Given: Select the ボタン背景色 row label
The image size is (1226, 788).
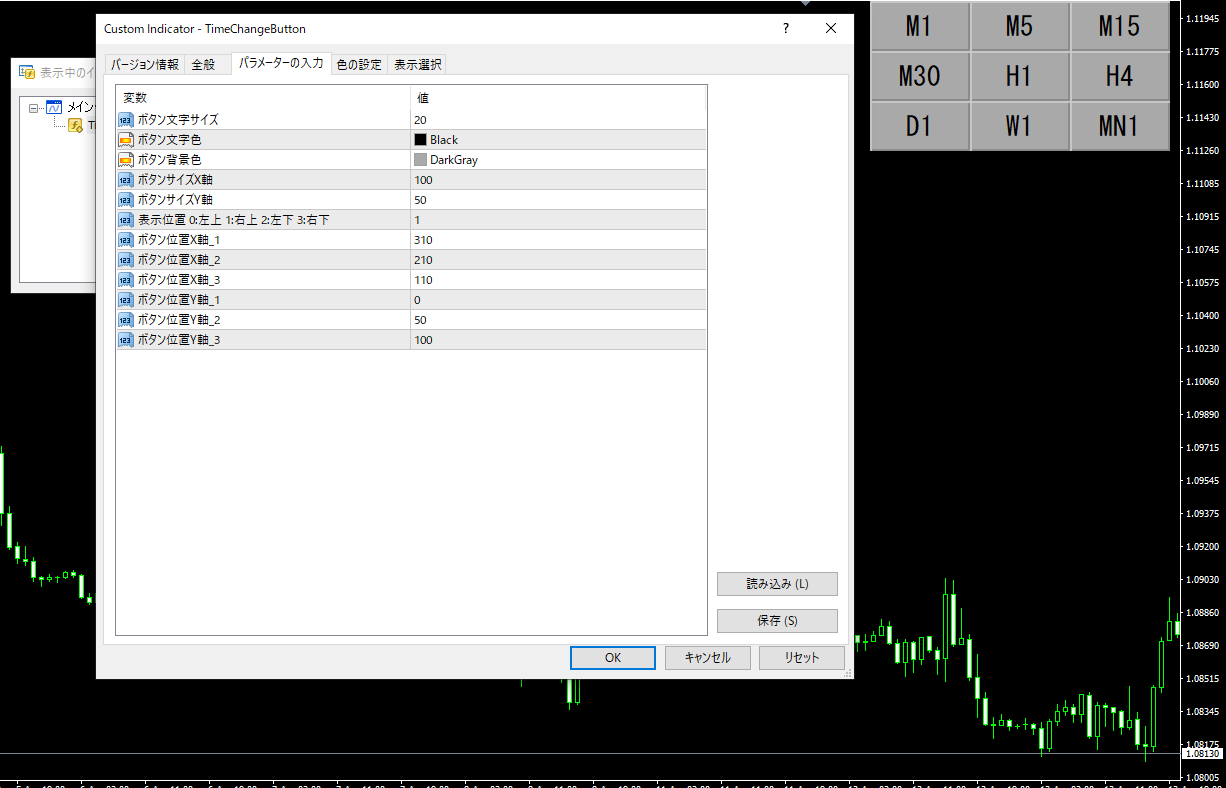Looking at the screenshot, I should pyautogui.click(x=169, y=160).
